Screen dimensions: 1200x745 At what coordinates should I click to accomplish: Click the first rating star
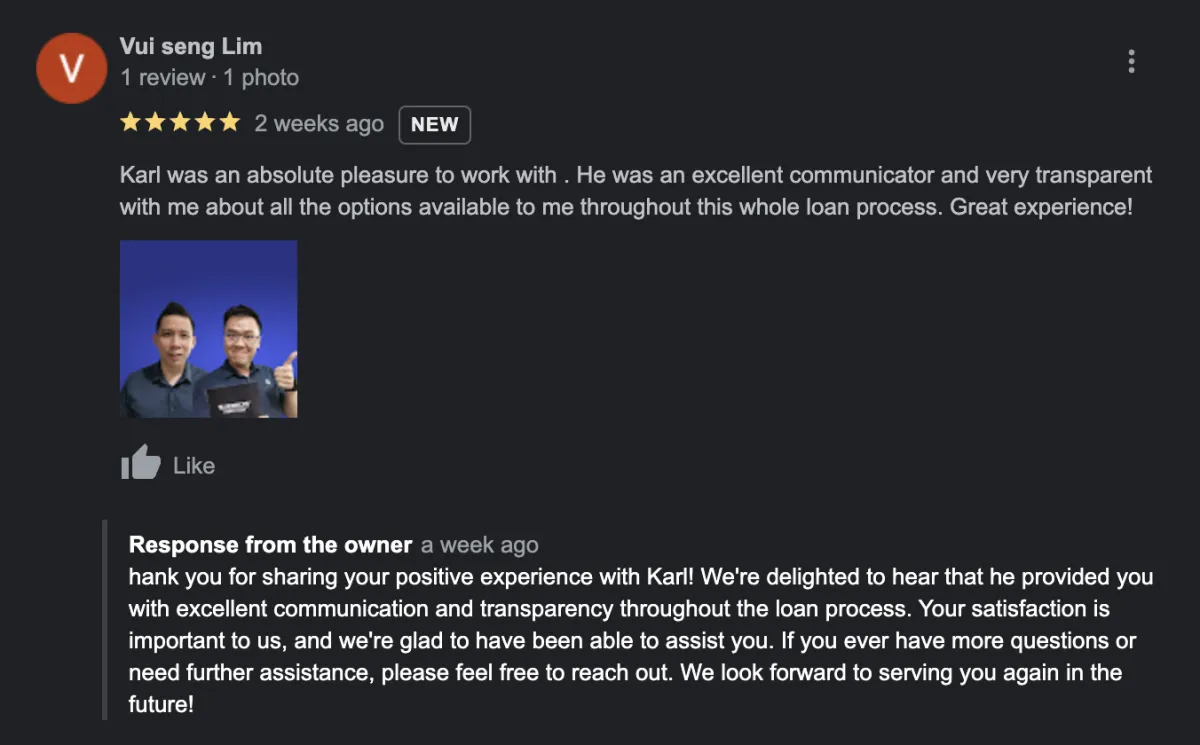130,123
